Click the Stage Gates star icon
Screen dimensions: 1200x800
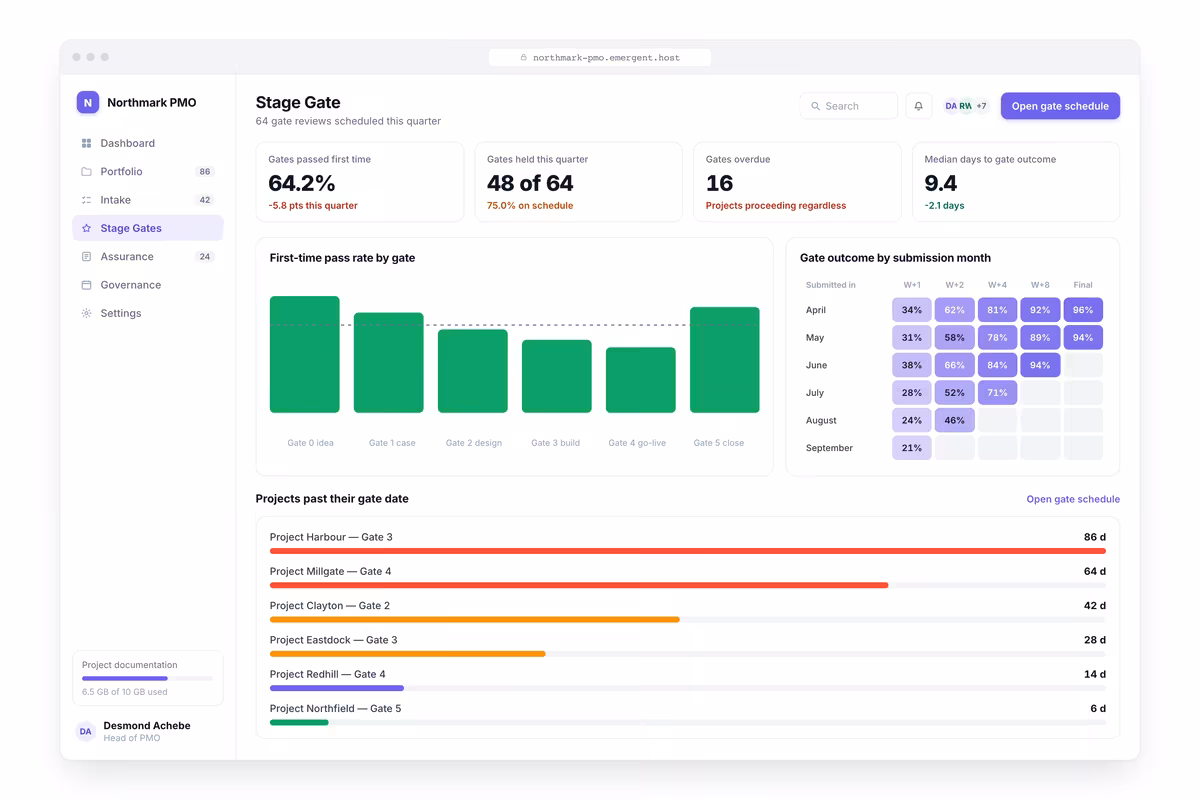pos(86,228)
